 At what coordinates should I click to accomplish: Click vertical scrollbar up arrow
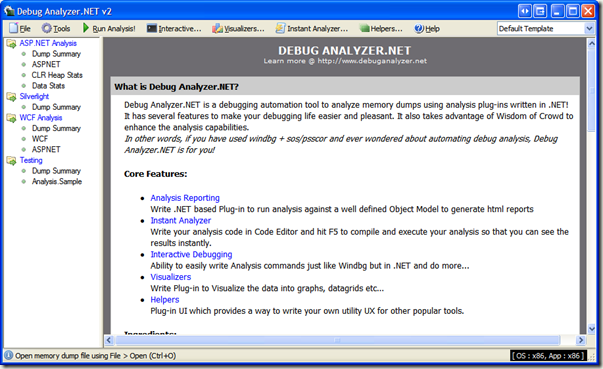click(591, 43)
